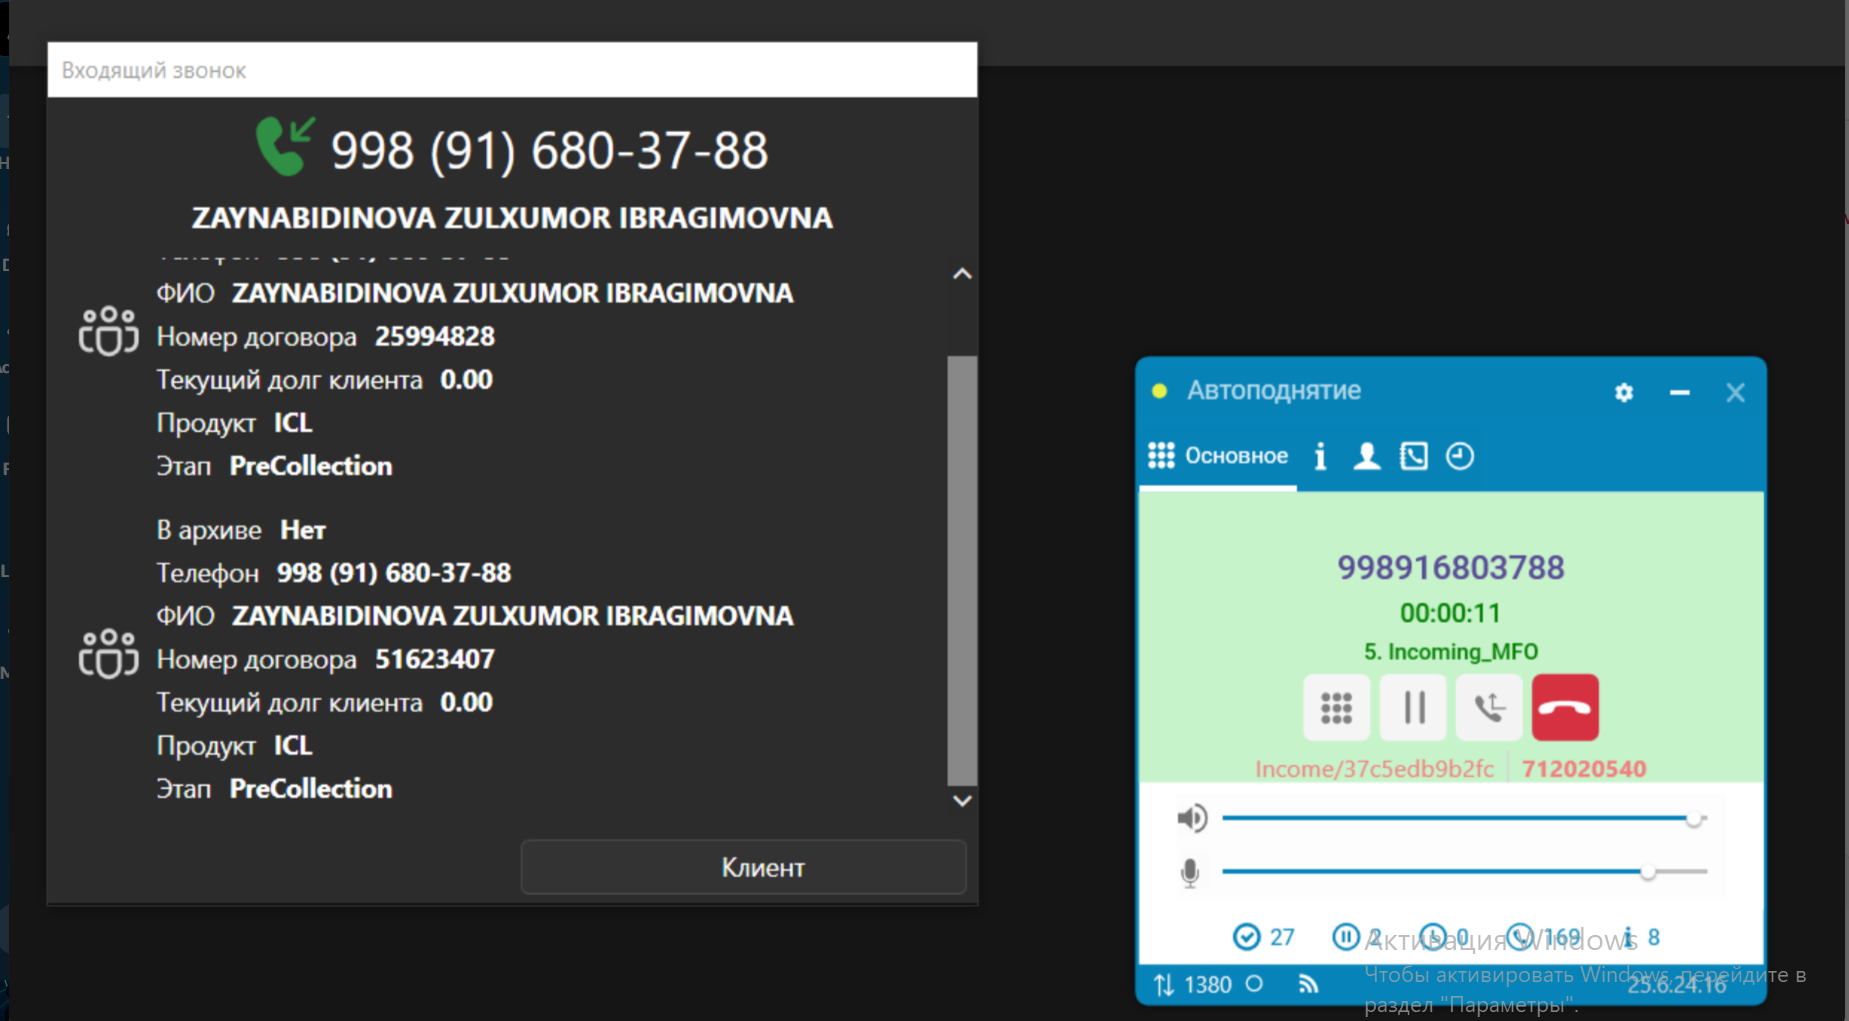Image resolution: width=1849 pixels, height=1021 pixels.
Task: Click the В архиве Нет value
Action: point(303,530)
